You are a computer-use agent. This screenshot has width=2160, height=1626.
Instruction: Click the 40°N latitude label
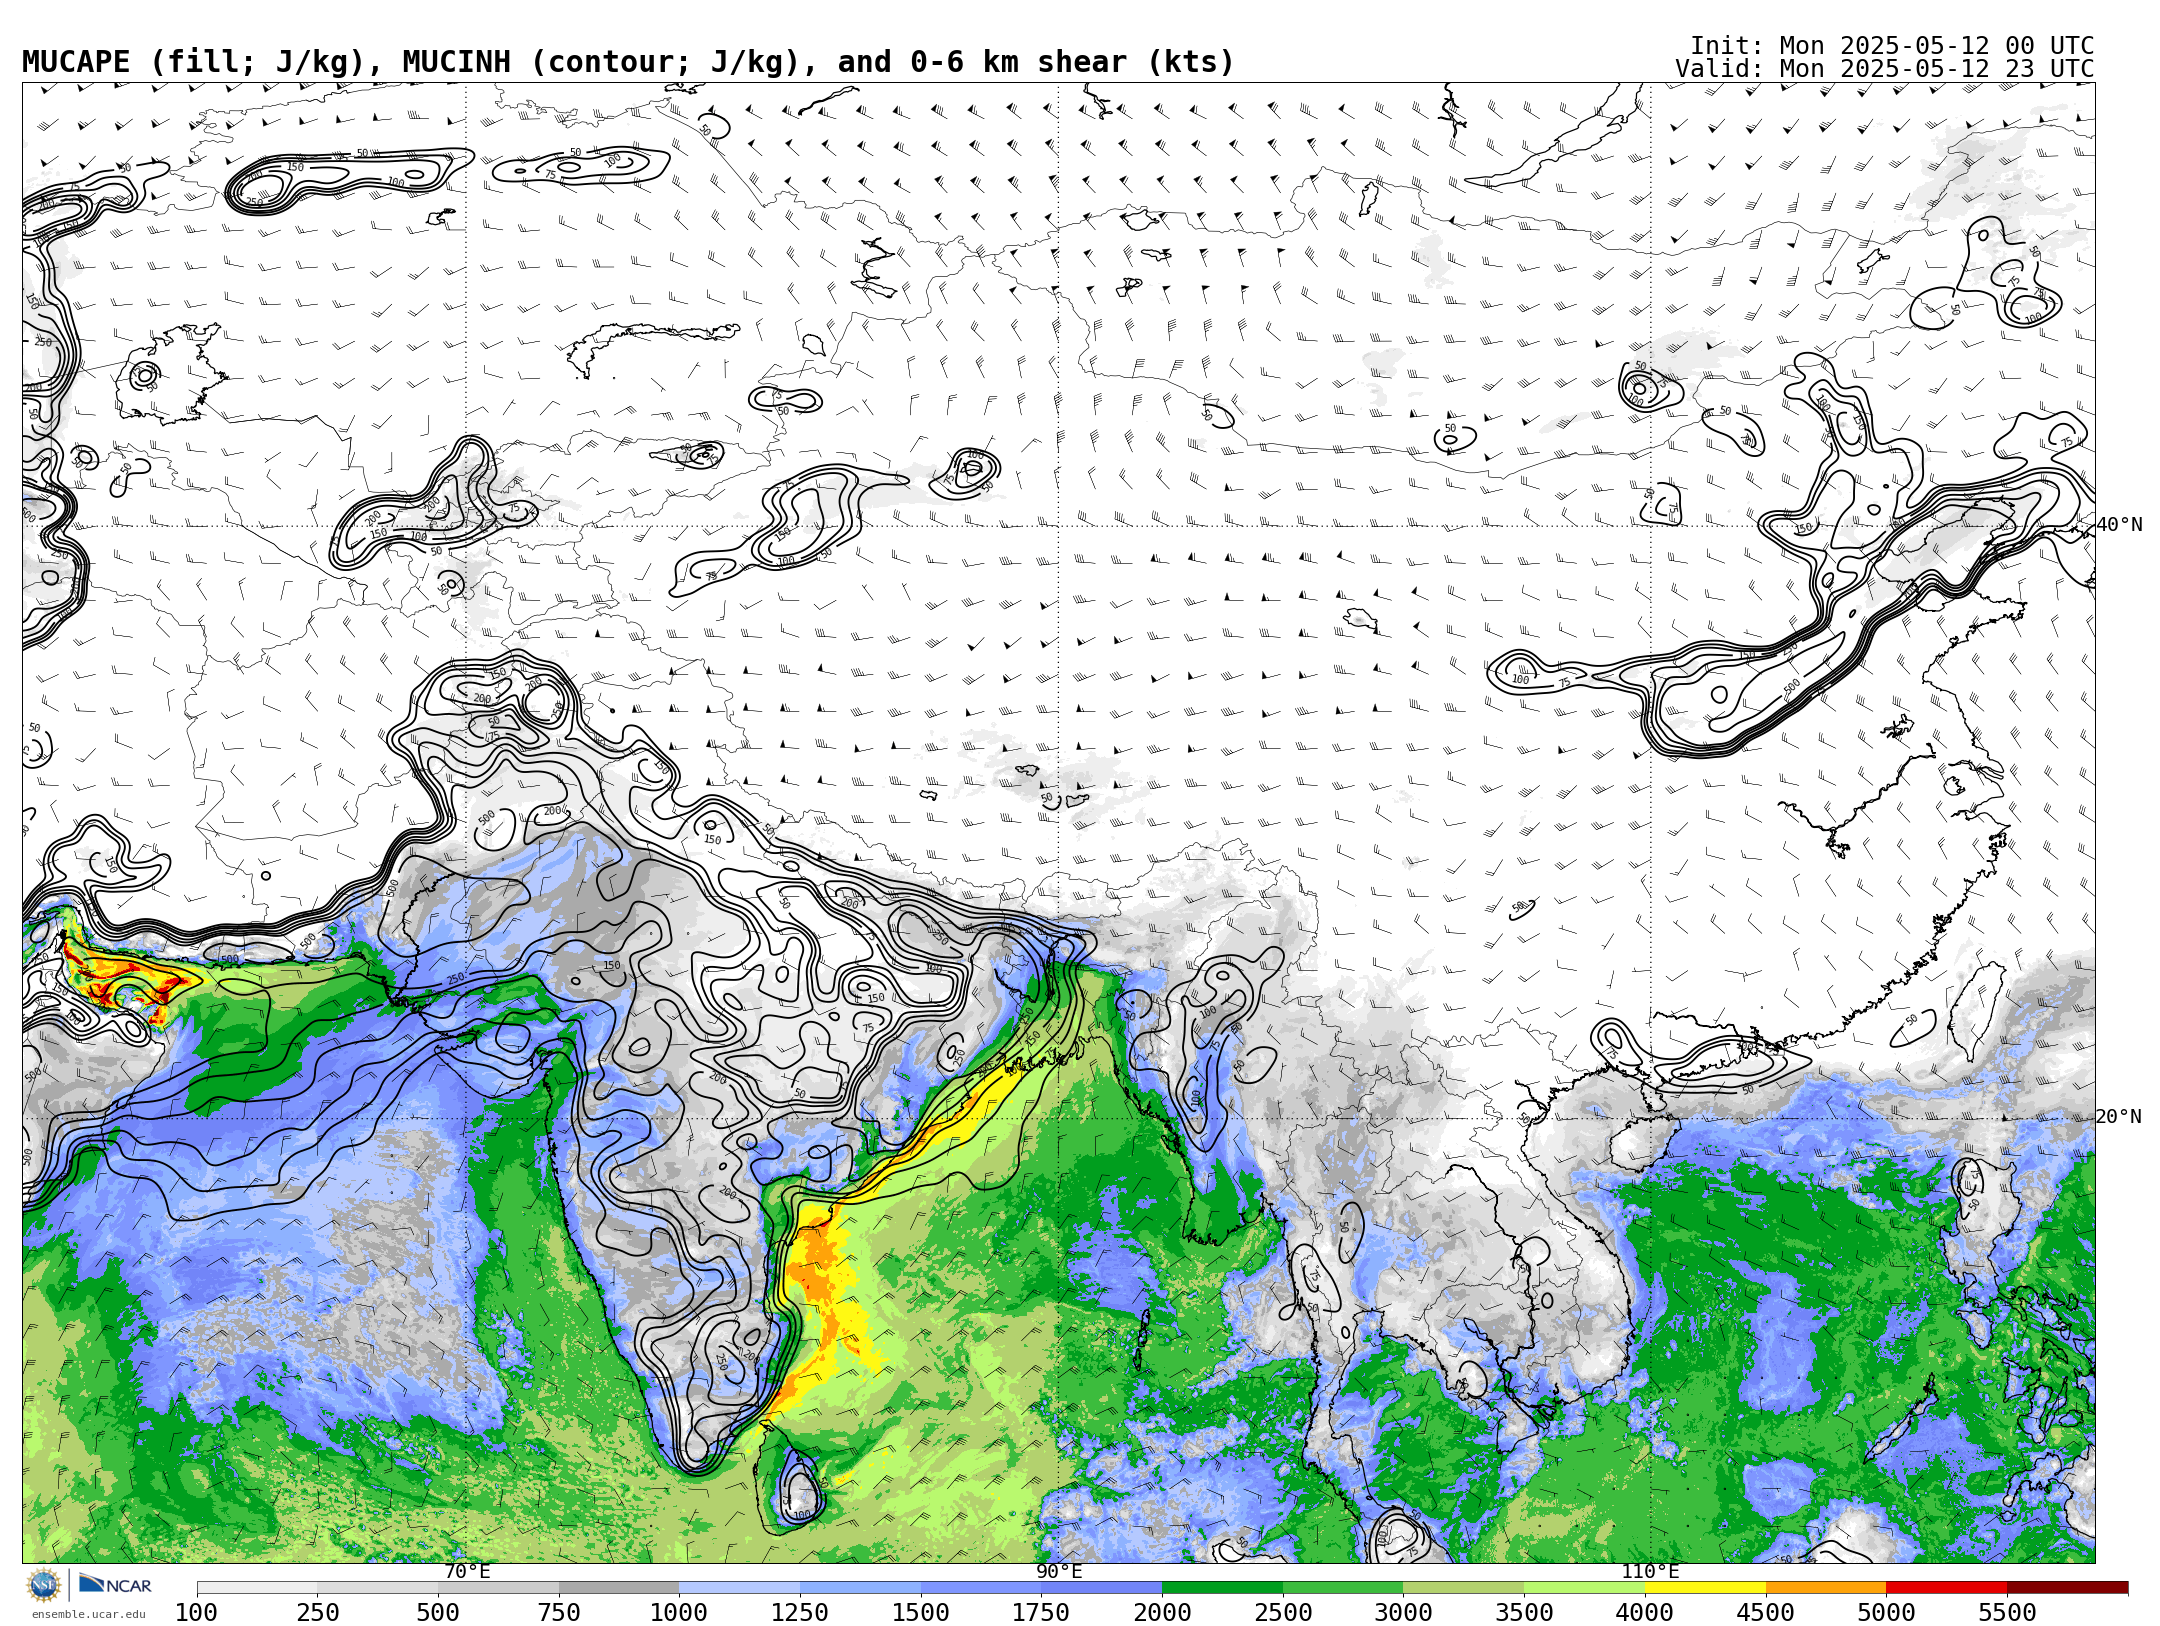2119,525
